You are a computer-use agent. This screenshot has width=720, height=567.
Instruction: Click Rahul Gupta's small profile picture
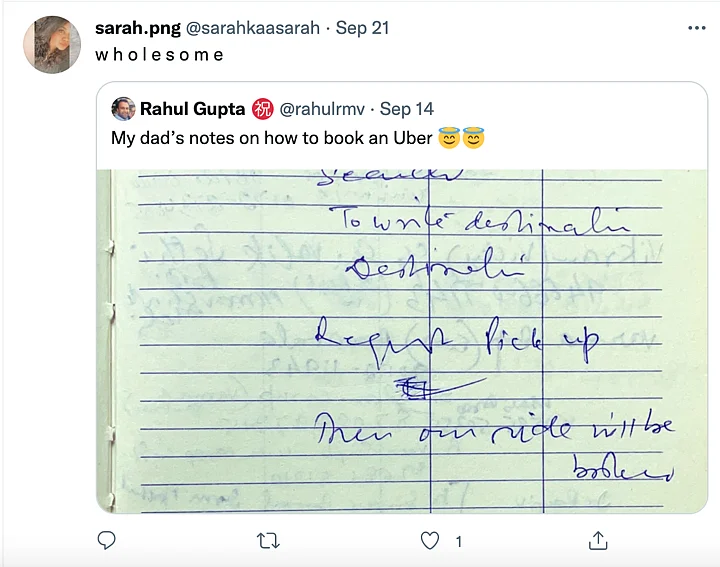pos(123,109)
